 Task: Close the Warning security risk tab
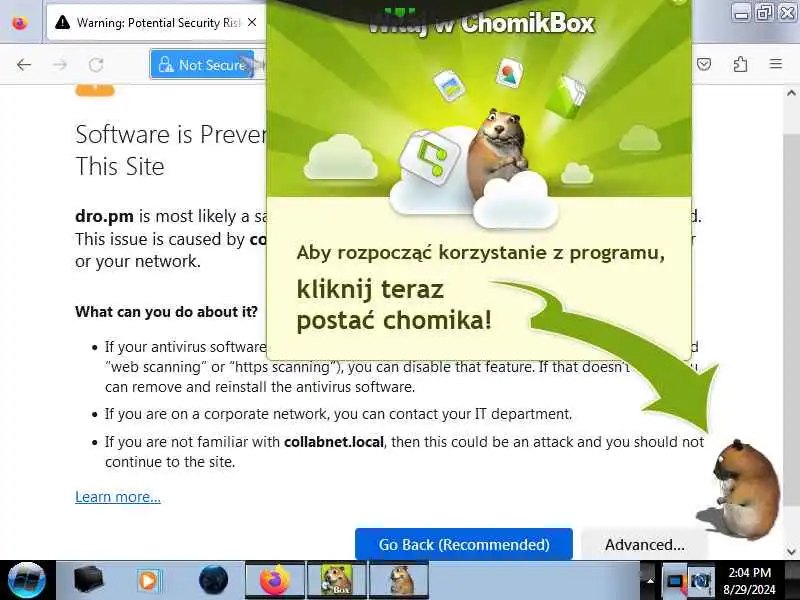click(252, 22)
